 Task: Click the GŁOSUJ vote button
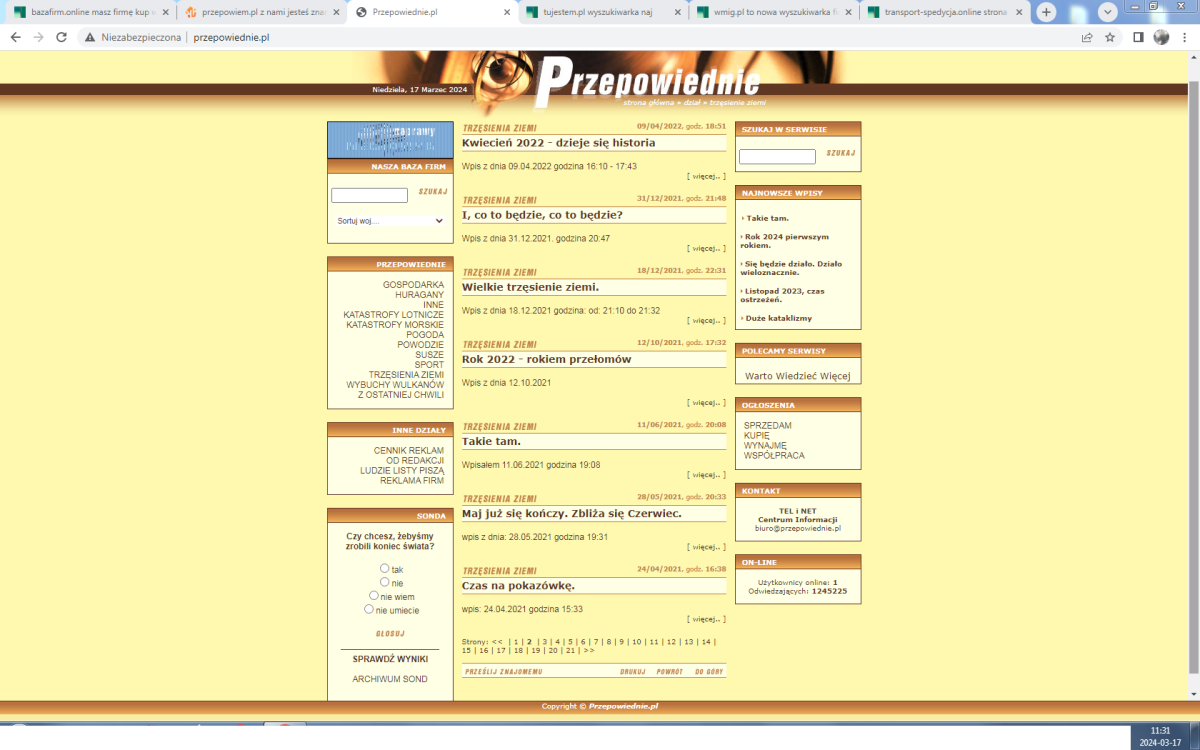pos(390,633)
